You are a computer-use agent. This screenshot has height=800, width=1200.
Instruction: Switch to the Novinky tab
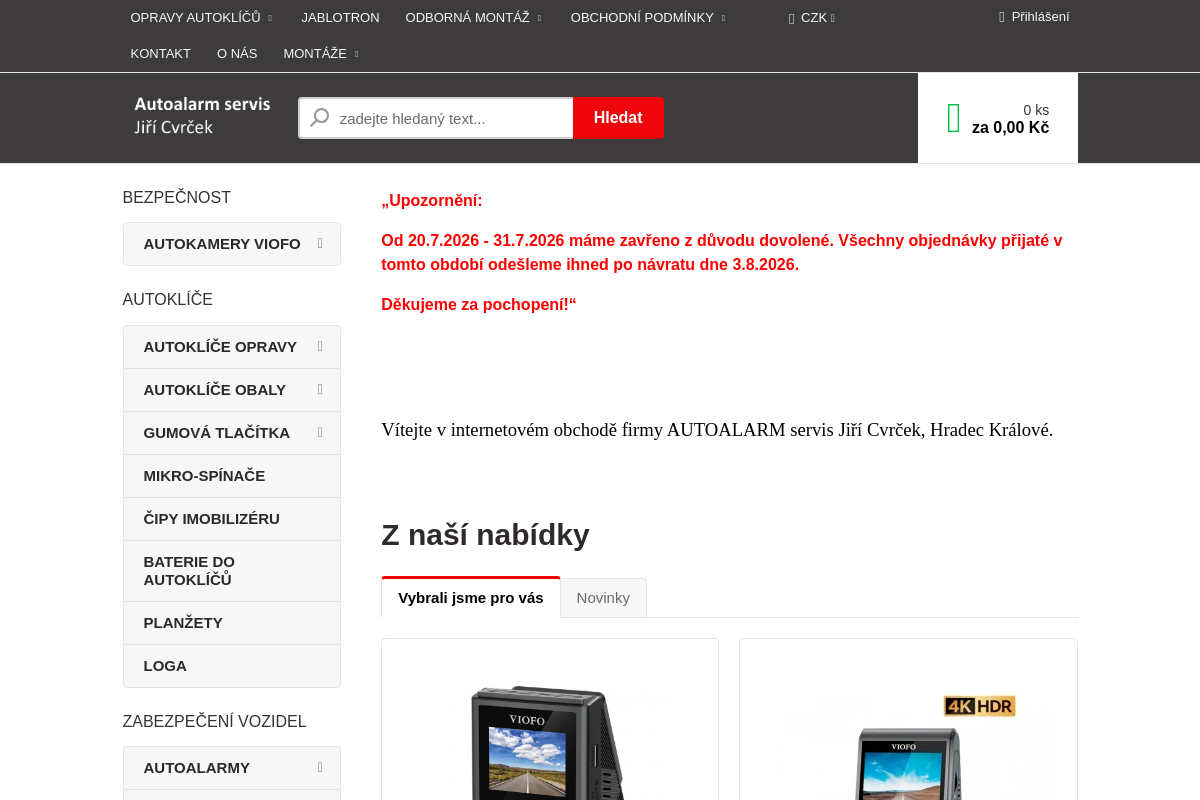pos(603,598)
